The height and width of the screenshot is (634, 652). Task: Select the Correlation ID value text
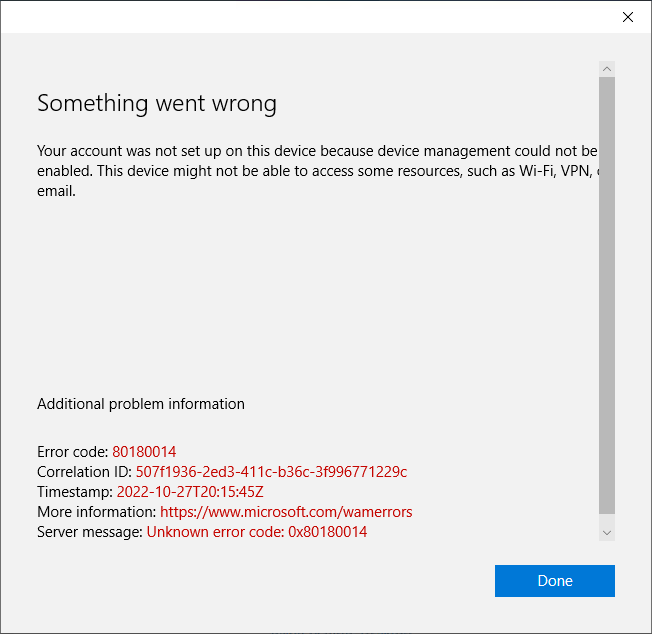tap(271, 472)
